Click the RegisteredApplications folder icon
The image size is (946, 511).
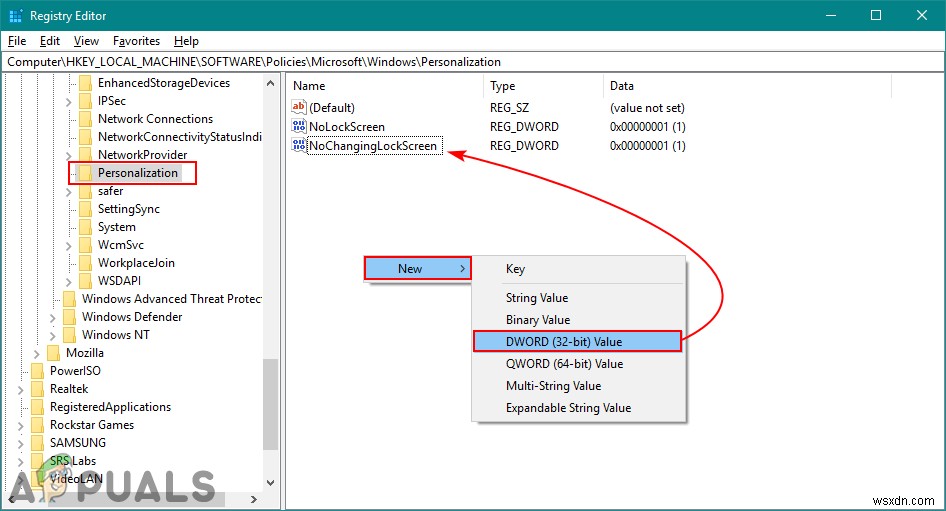click(37, 407)
